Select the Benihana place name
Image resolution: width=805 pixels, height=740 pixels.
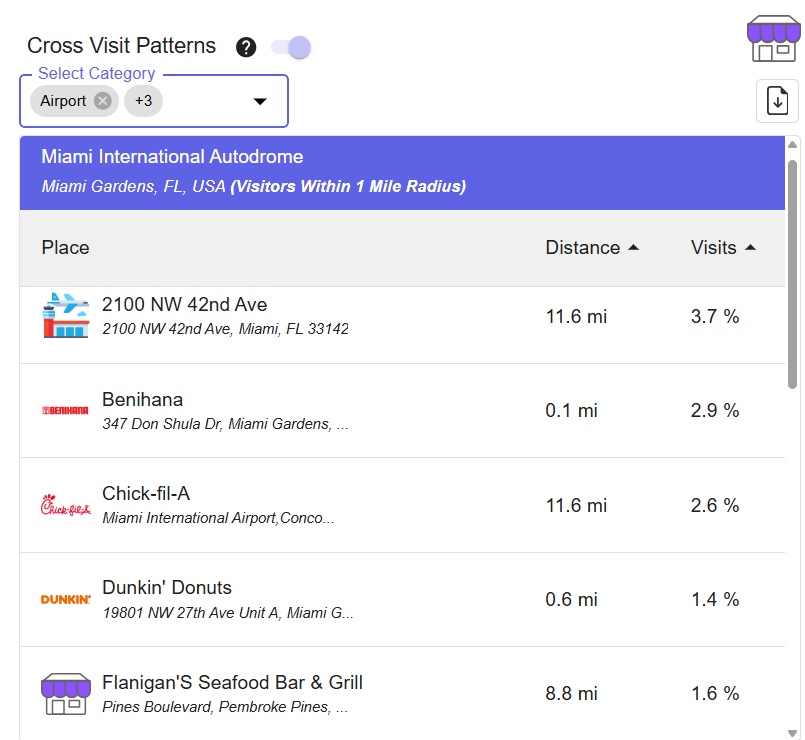coord(142,400)
